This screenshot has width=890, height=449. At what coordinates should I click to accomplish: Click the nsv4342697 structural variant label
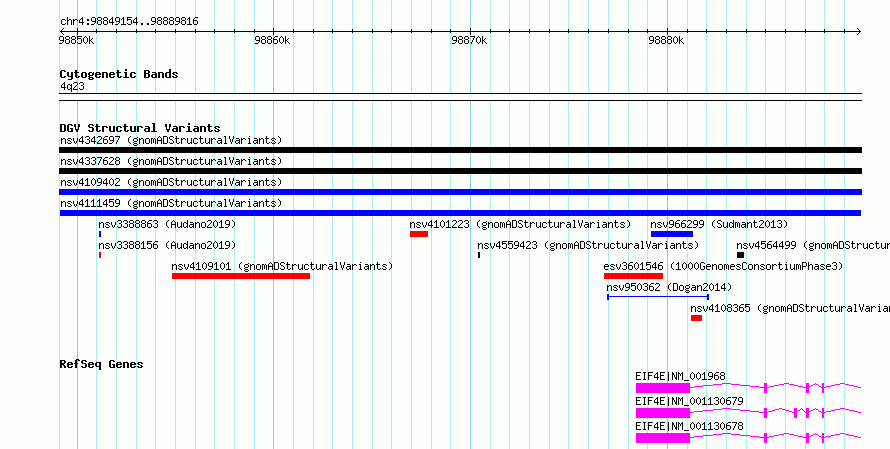click(x=171, y=140)
